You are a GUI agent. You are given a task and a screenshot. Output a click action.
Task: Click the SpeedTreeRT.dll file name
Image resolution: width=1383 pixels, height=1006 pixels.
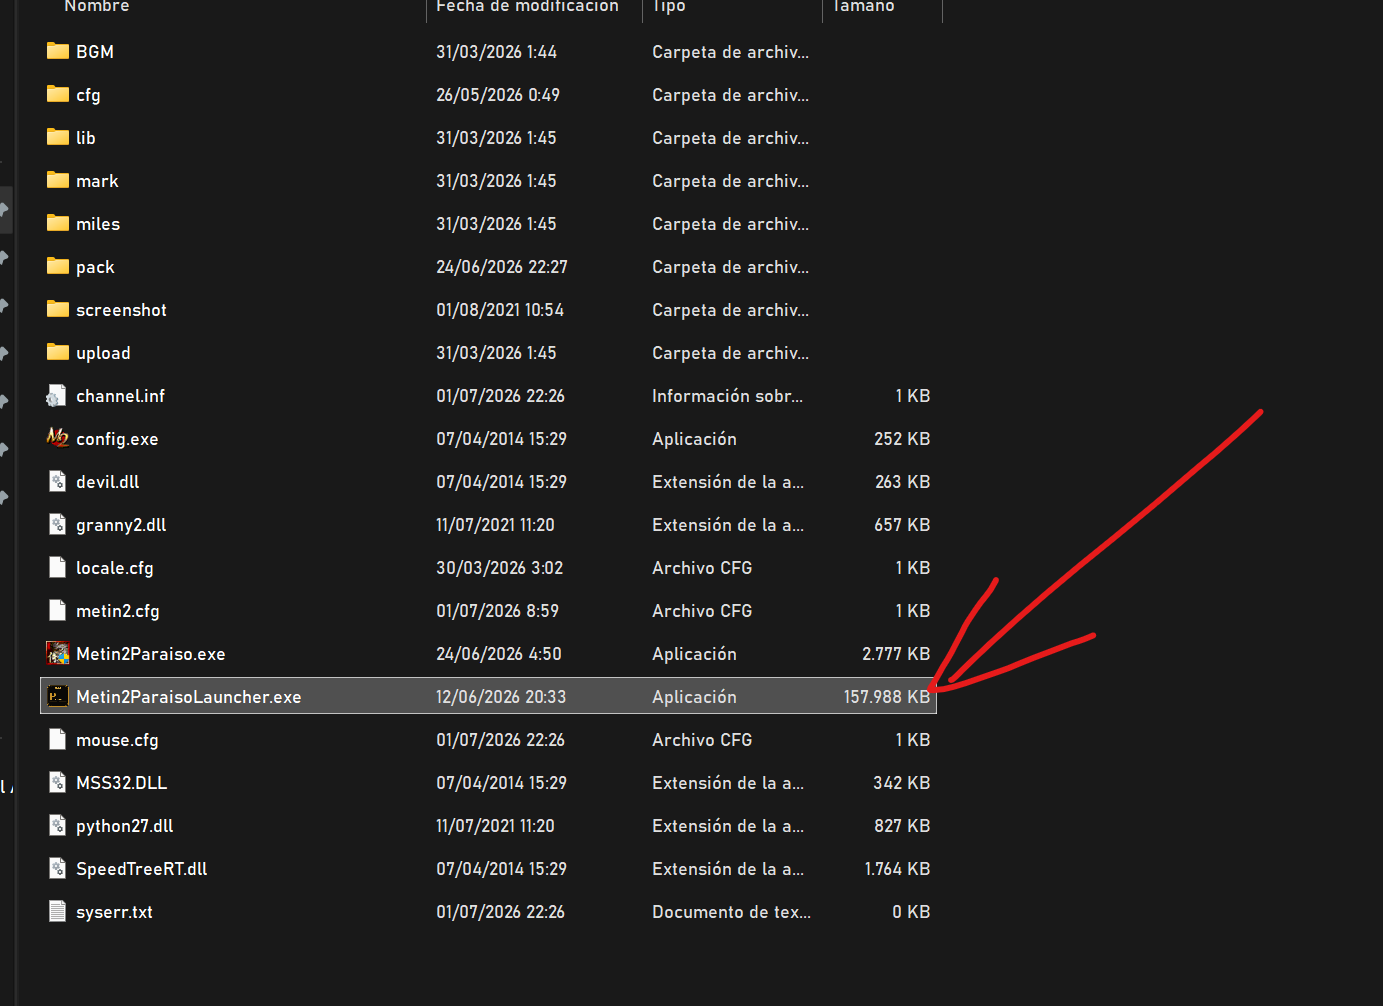142,869
